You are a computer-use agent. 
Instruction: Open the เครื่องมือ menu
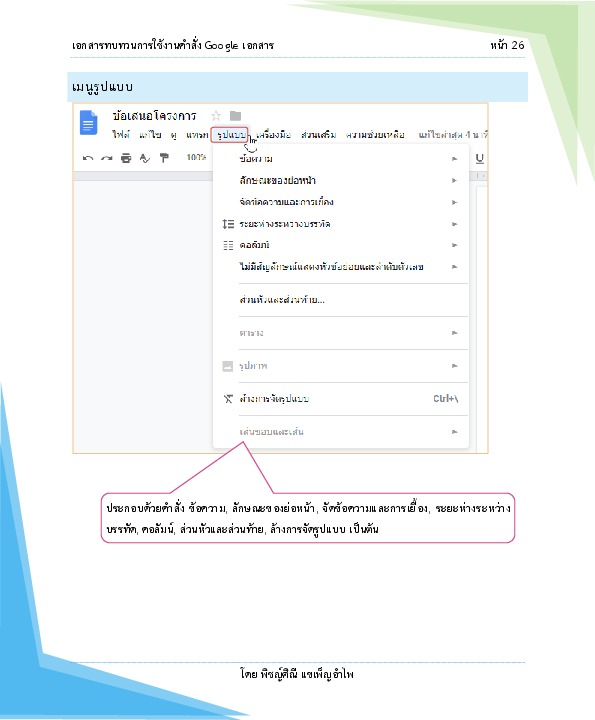(274, 135)
